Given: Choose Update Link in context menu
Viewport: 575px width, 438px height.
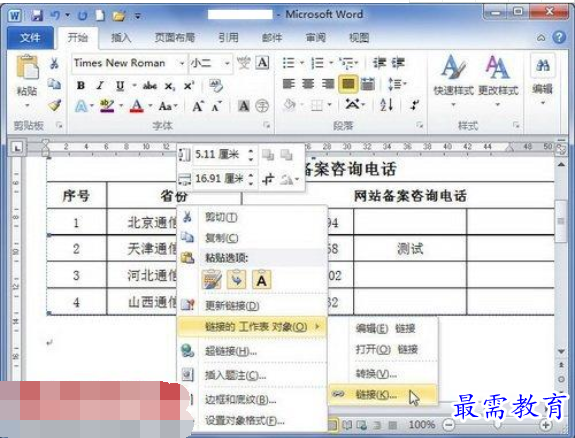Looking at the screenshot, I should point(252,305).
